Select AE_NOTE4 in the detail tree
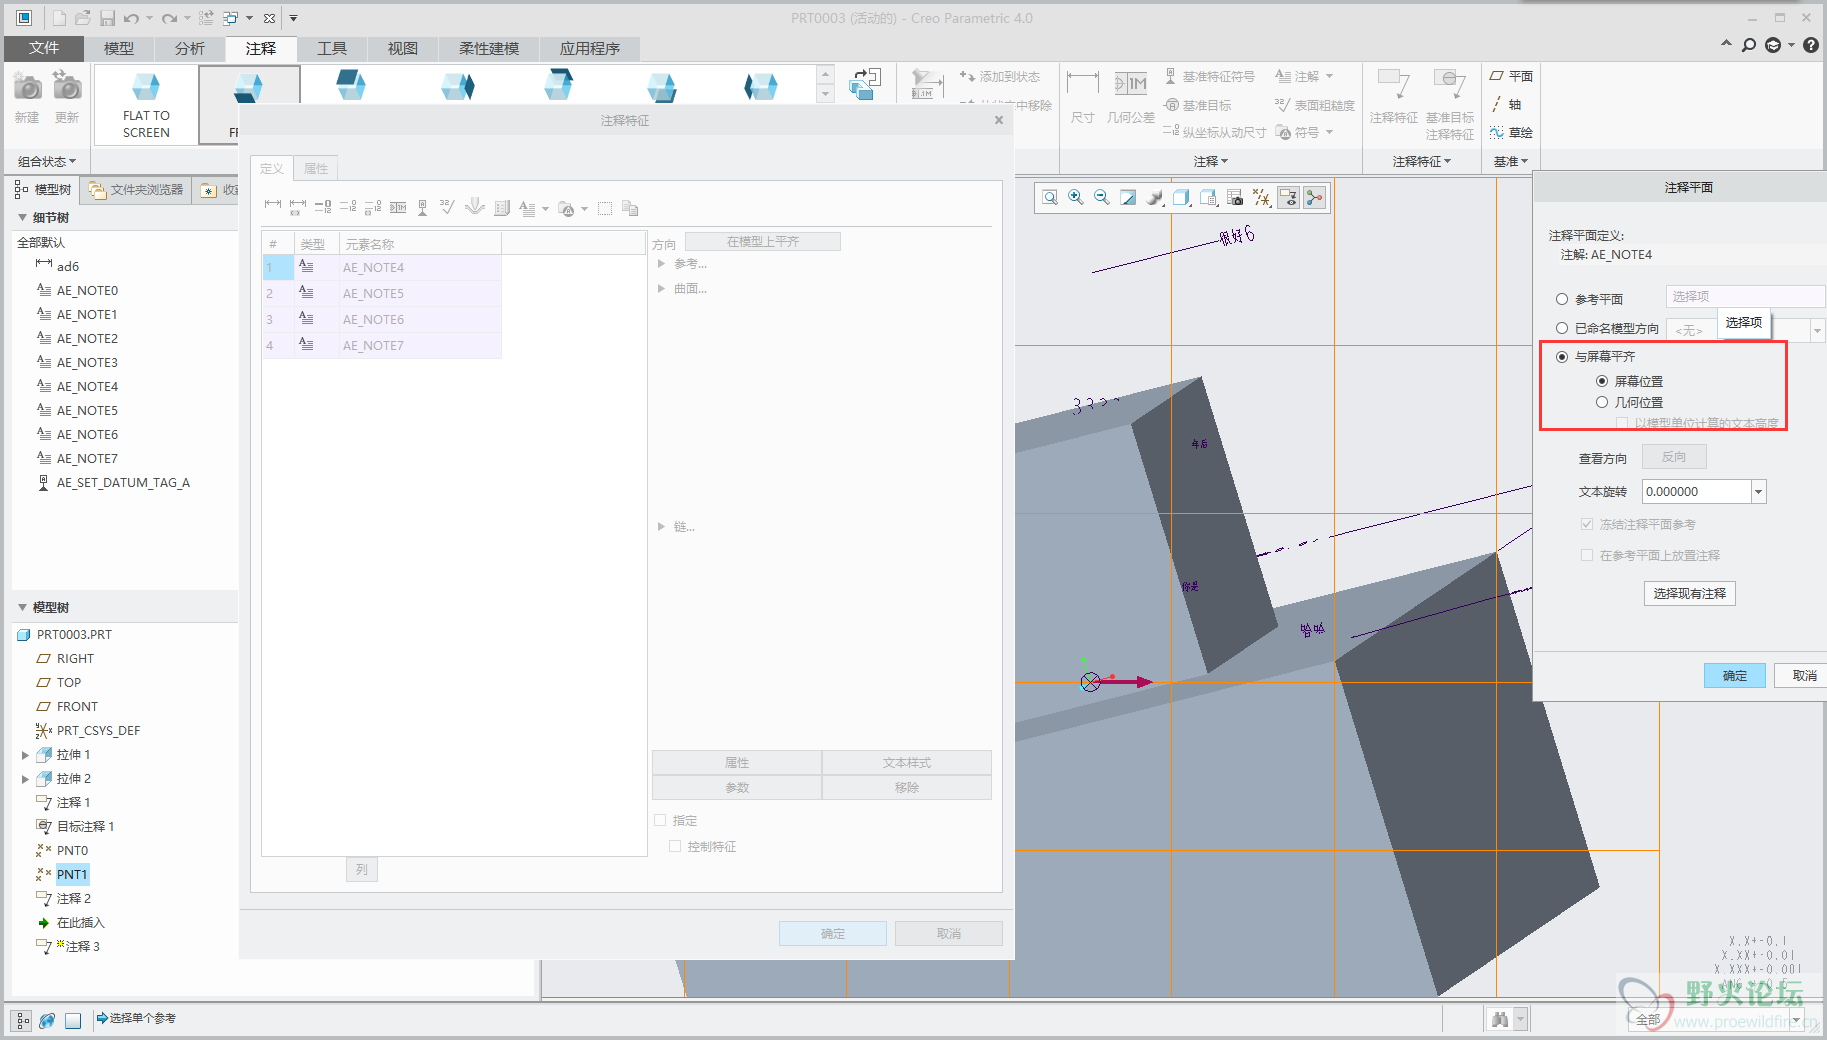The width and height of the screenshot is (1827, 1040). click(87, 387)
